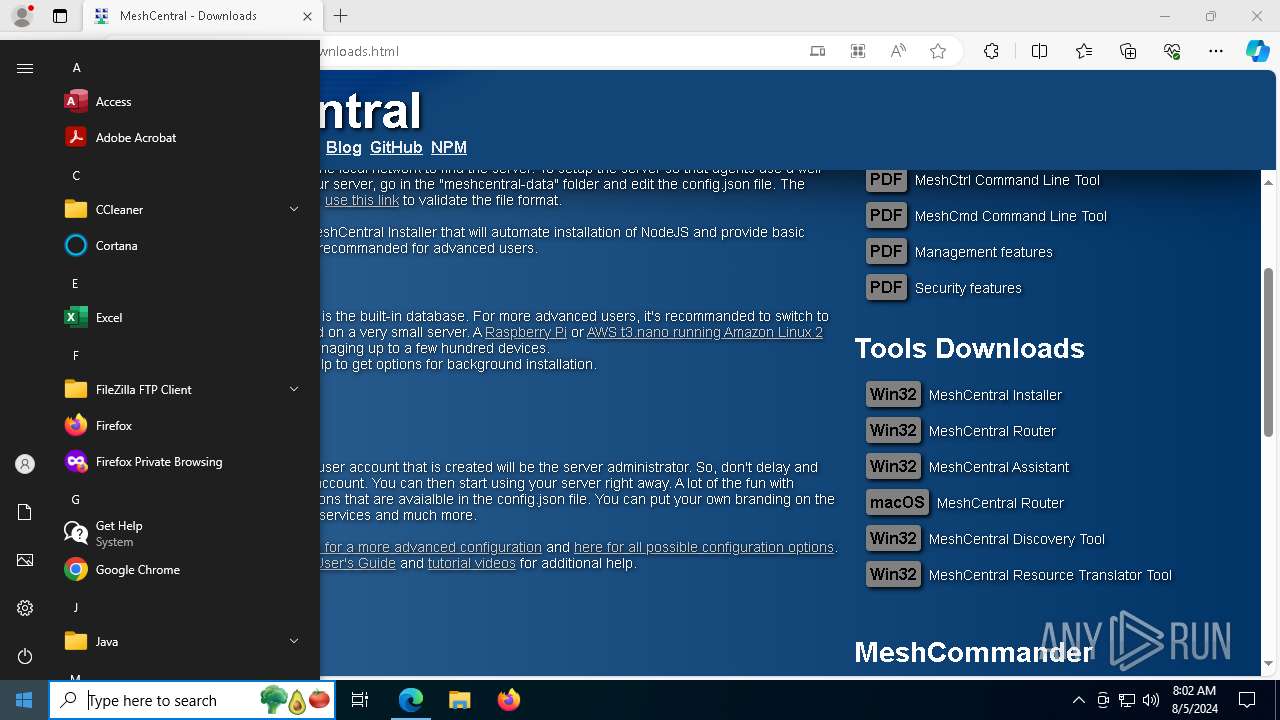Open the Copilot sidebar button
The image size is (1280, 720).
click(1257, 51)
